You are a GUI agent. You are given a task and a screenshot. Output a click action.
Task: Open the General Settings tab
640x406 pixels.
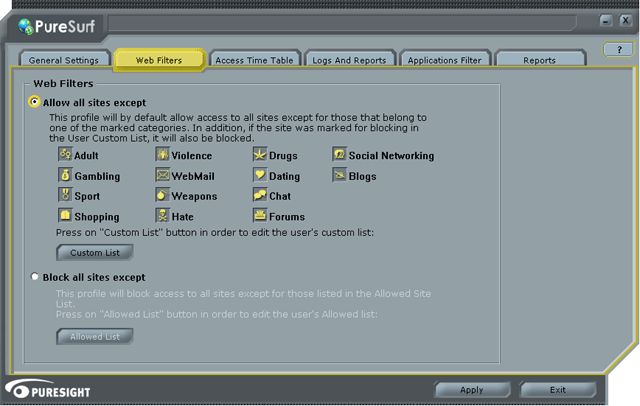coord(64,60)
